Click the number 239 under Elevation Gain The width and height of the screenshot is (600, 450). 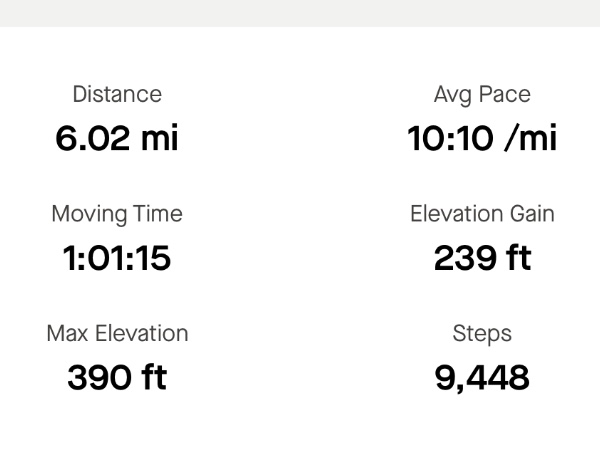tap(465, 258)
